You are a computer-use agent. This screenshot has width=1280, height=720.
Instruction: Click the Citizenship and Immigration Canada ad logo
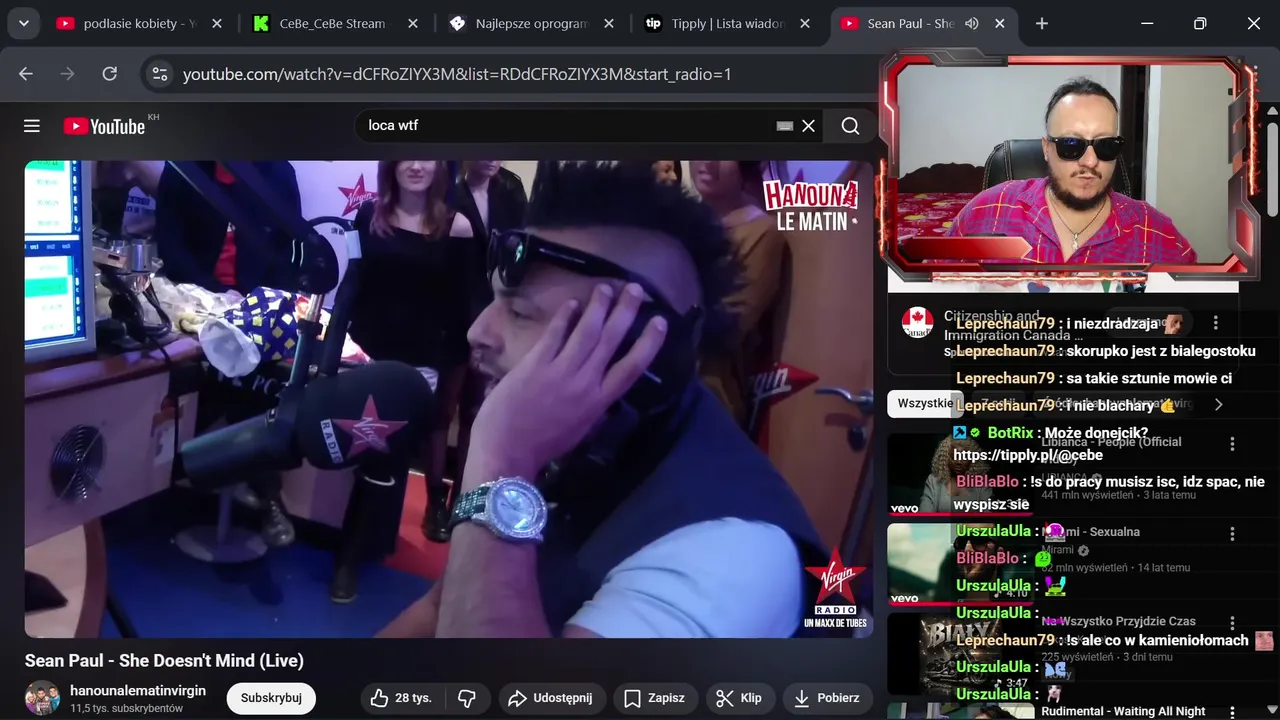click(x=917, y=323)
